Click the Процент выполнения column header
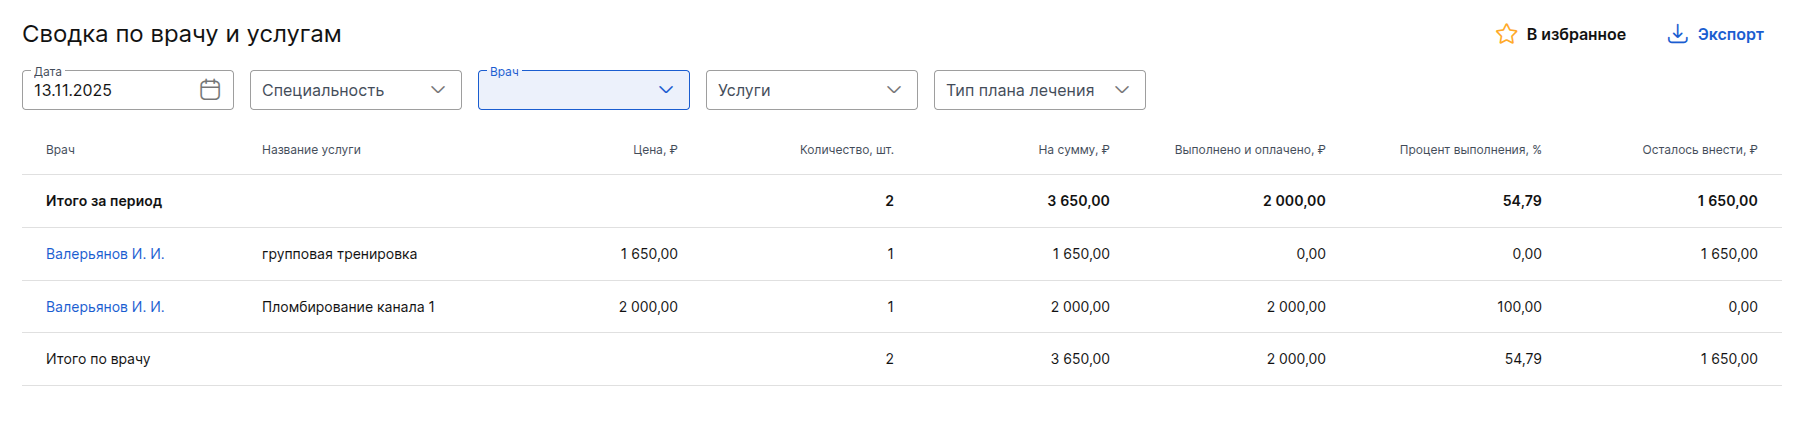 [1470, 150]
